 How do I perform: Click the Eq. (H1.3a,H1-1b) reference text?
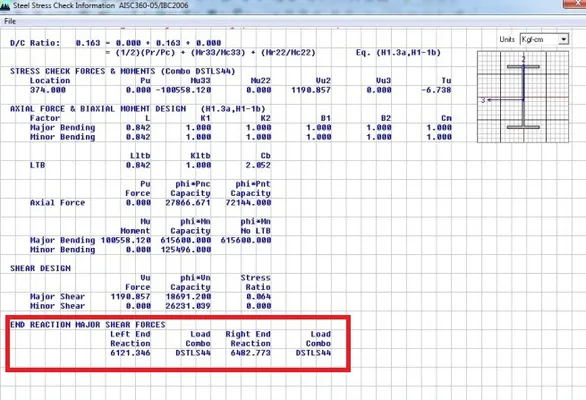point(398,53)
